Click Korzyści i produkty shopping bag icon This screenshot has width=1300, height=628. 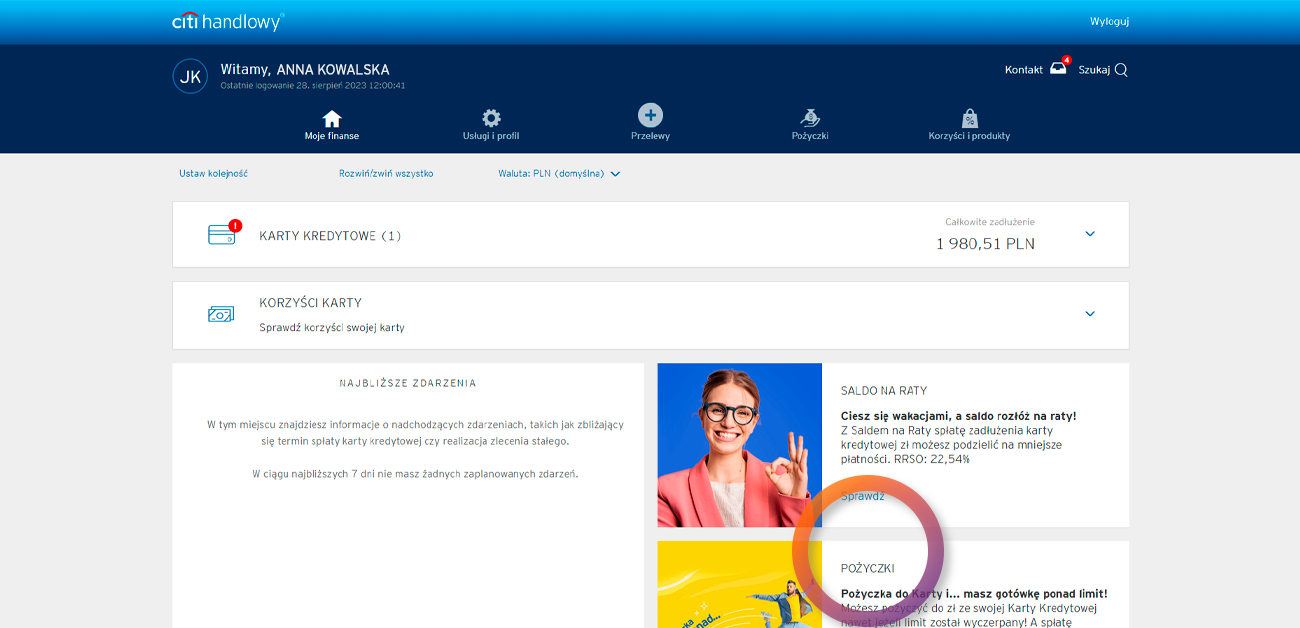(x=969, y=118)
